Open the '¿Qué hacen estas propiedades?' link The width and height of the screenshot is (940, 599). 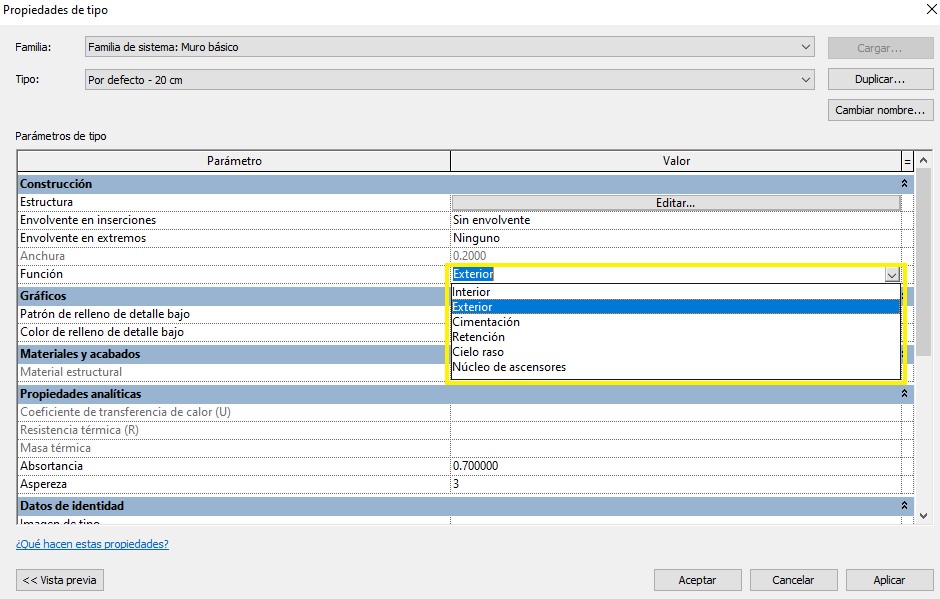click(92, 544)
